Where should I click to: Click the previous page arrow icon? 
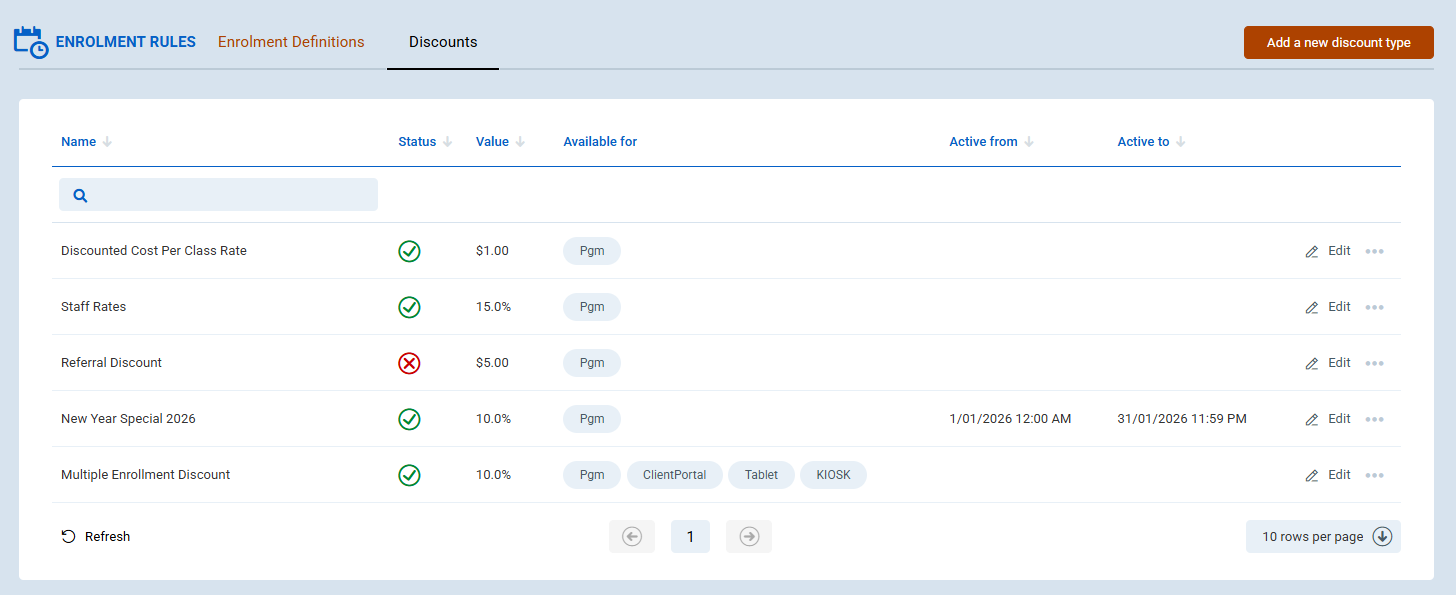coord(632,537)
